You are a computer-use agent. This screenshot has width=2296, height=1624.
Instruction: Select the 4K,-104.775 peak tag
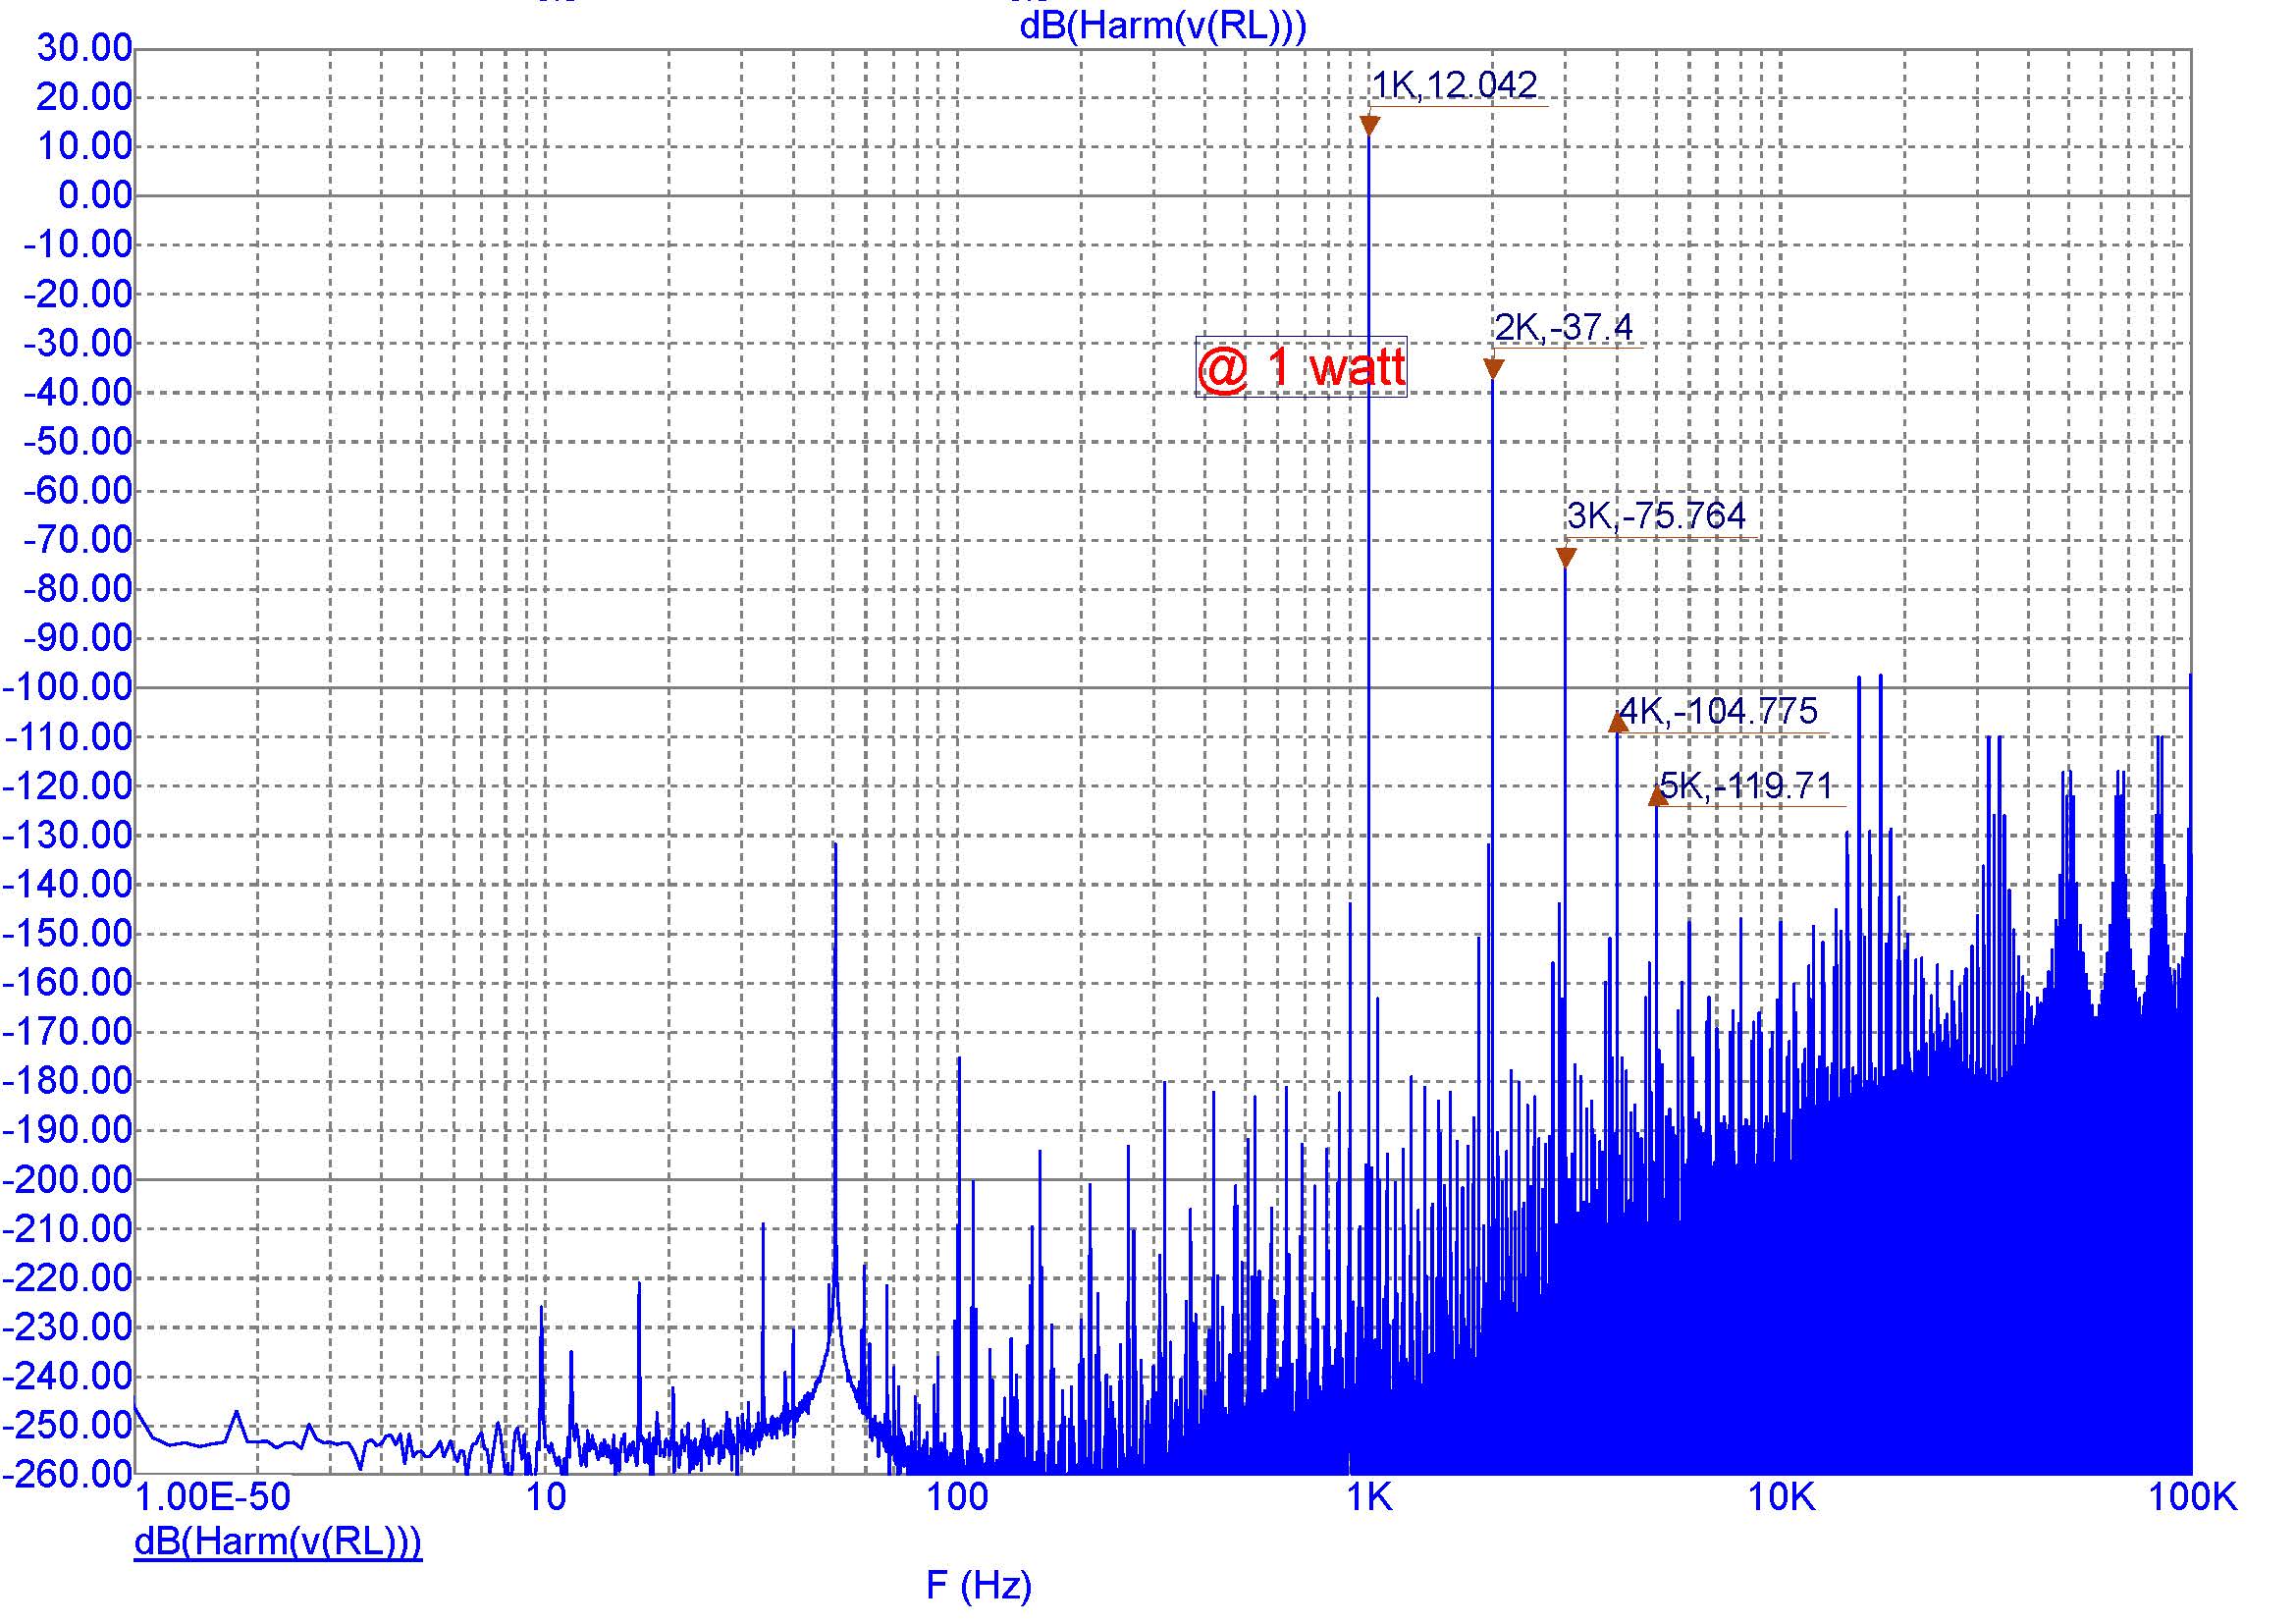pyautogui.click(x=1718, y=711)
